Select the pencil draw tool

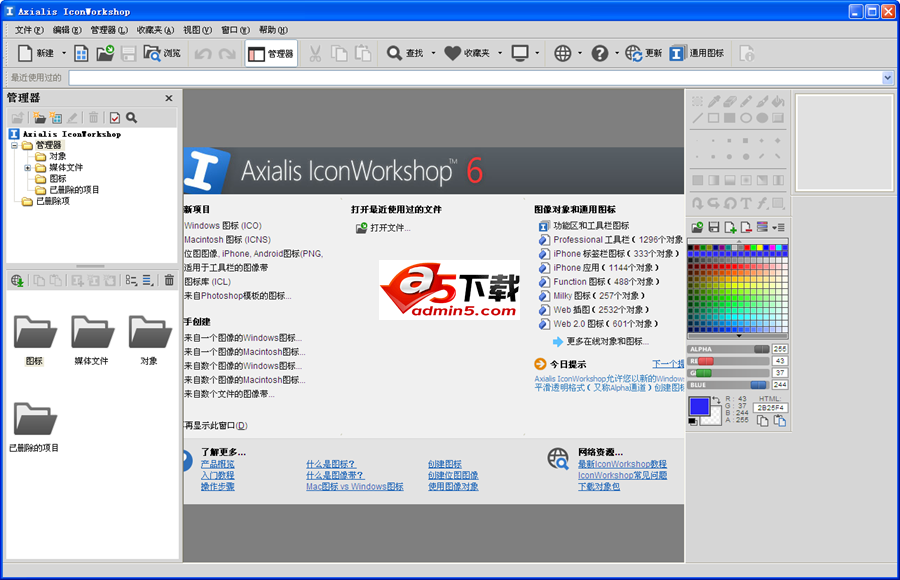point(746,102)
